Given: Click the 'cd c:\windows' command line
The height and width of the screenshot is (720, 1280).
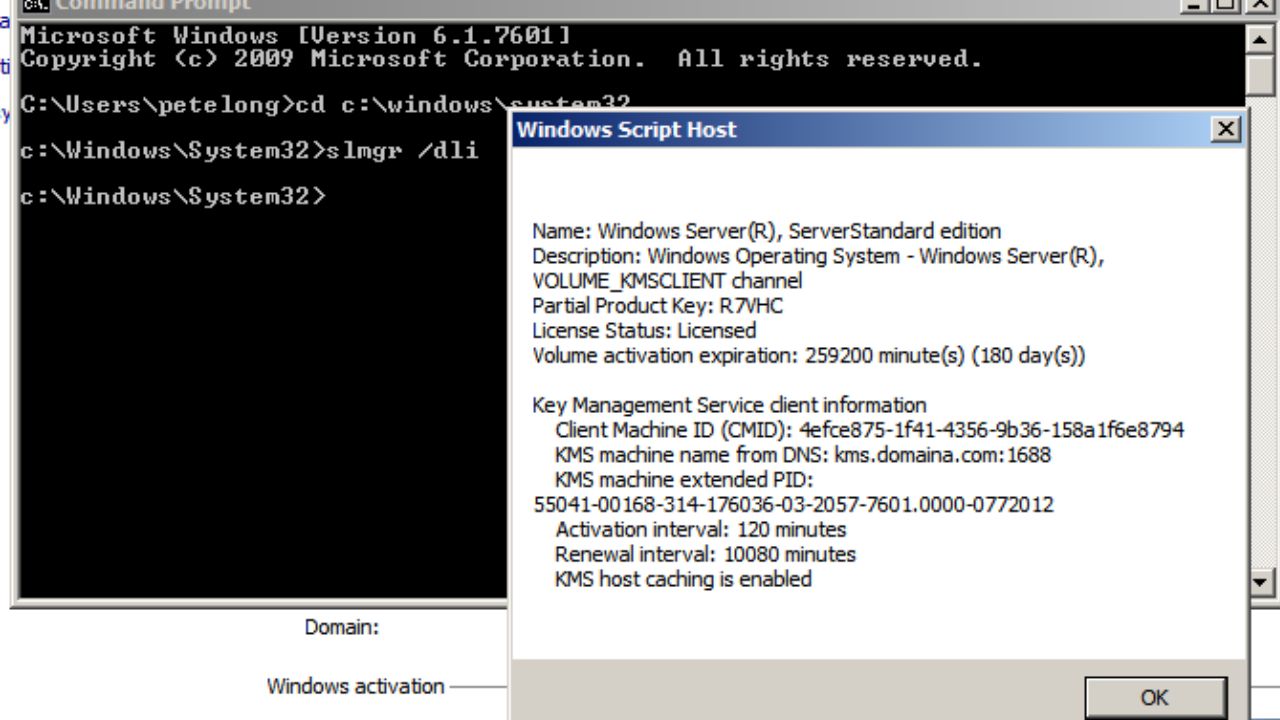Looking at the screenshot, I should coord(325,105).
